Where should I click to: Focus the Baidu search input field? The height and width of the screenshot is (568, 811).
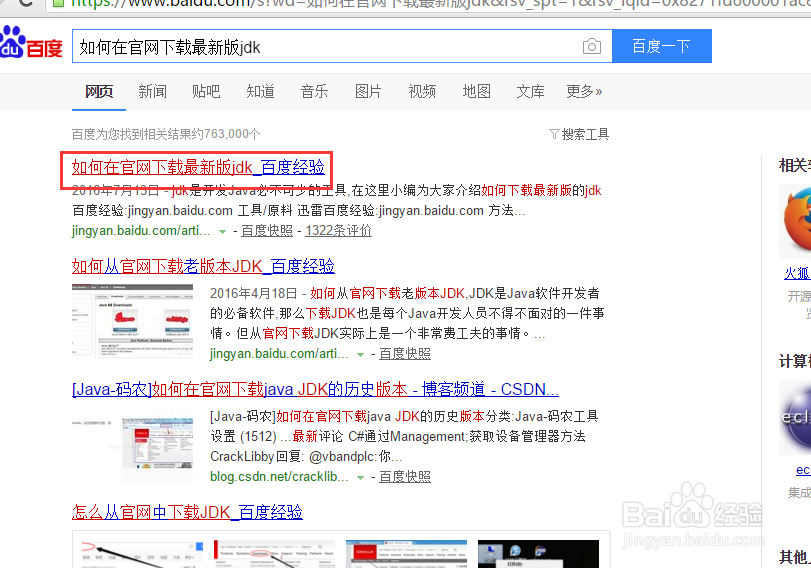pyautogui.click(x=342, y=47)
